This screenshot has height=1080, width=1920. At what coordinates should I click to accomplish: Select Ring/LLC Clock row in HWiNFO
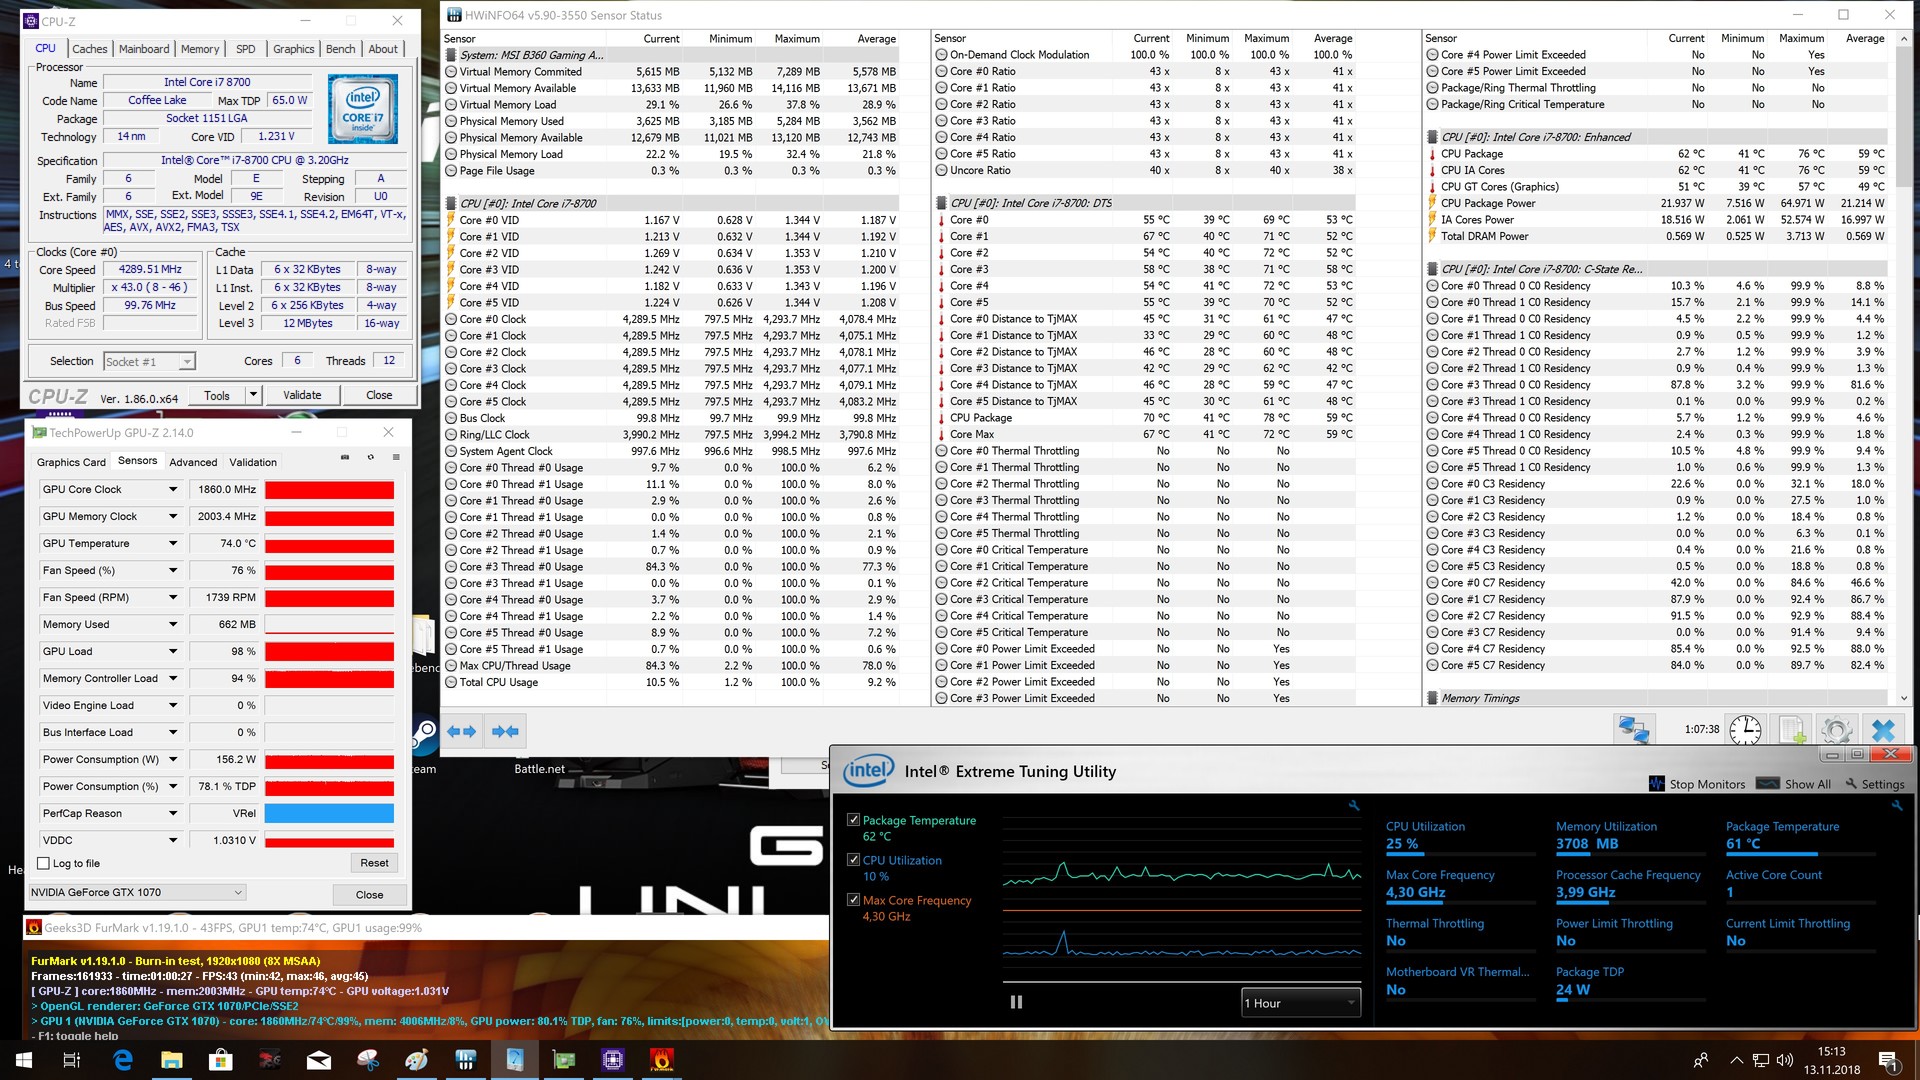[671, 435]
